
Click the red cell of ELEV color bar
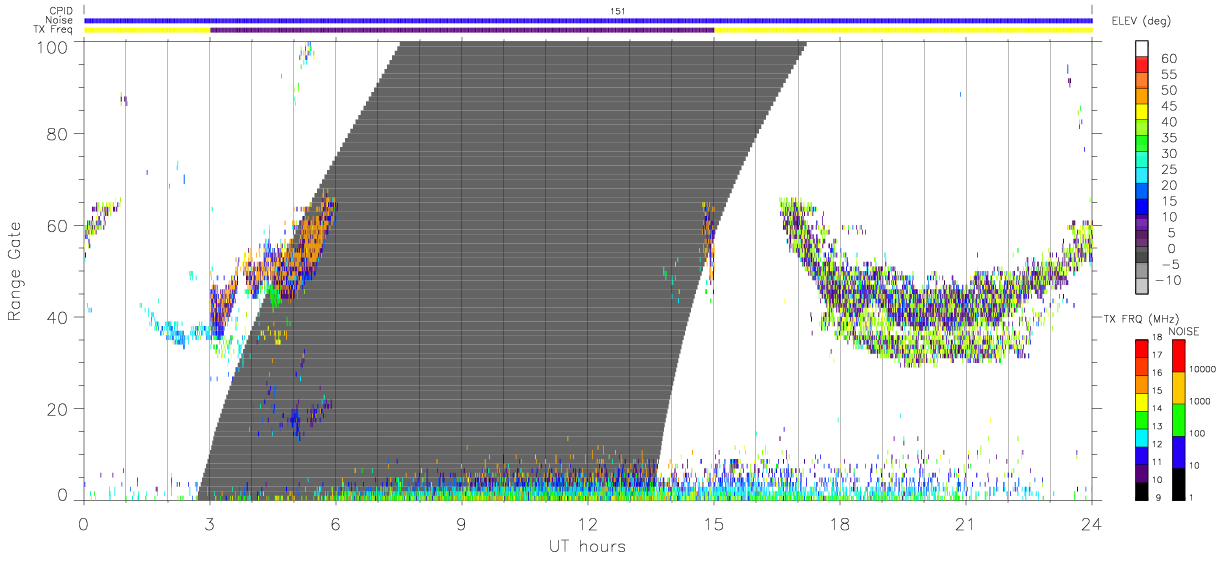pos(1143,64)
